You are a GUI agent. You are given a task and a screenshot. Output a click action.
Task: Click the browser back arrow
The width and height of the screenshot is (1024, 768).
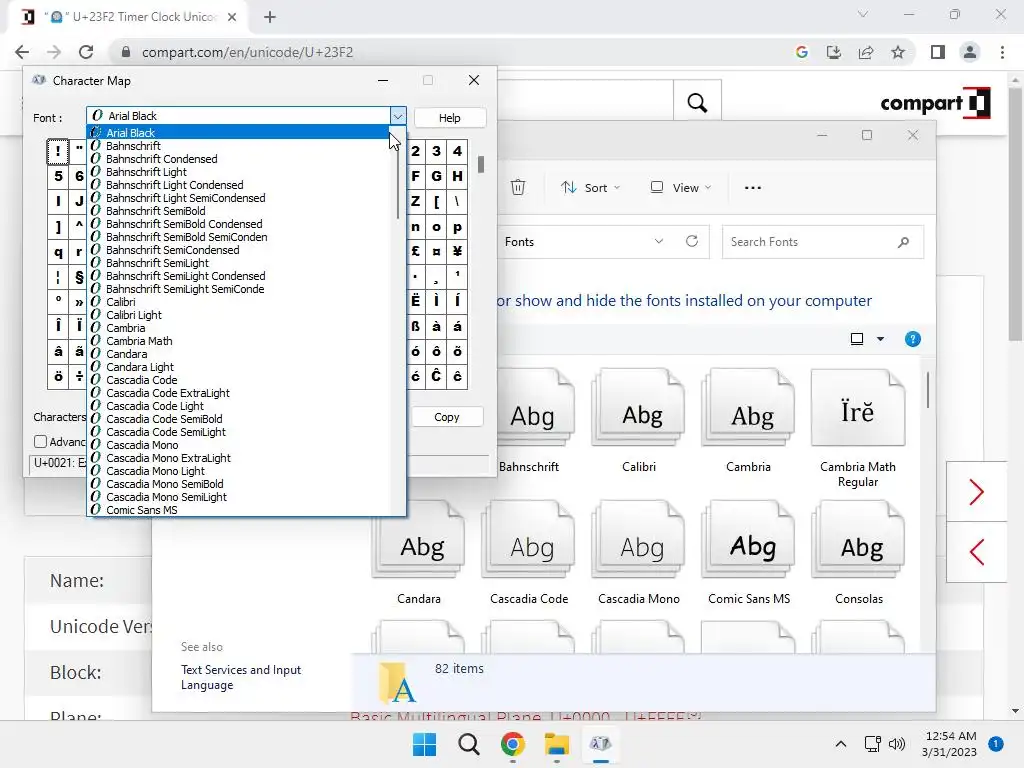[x=22, y=52]
